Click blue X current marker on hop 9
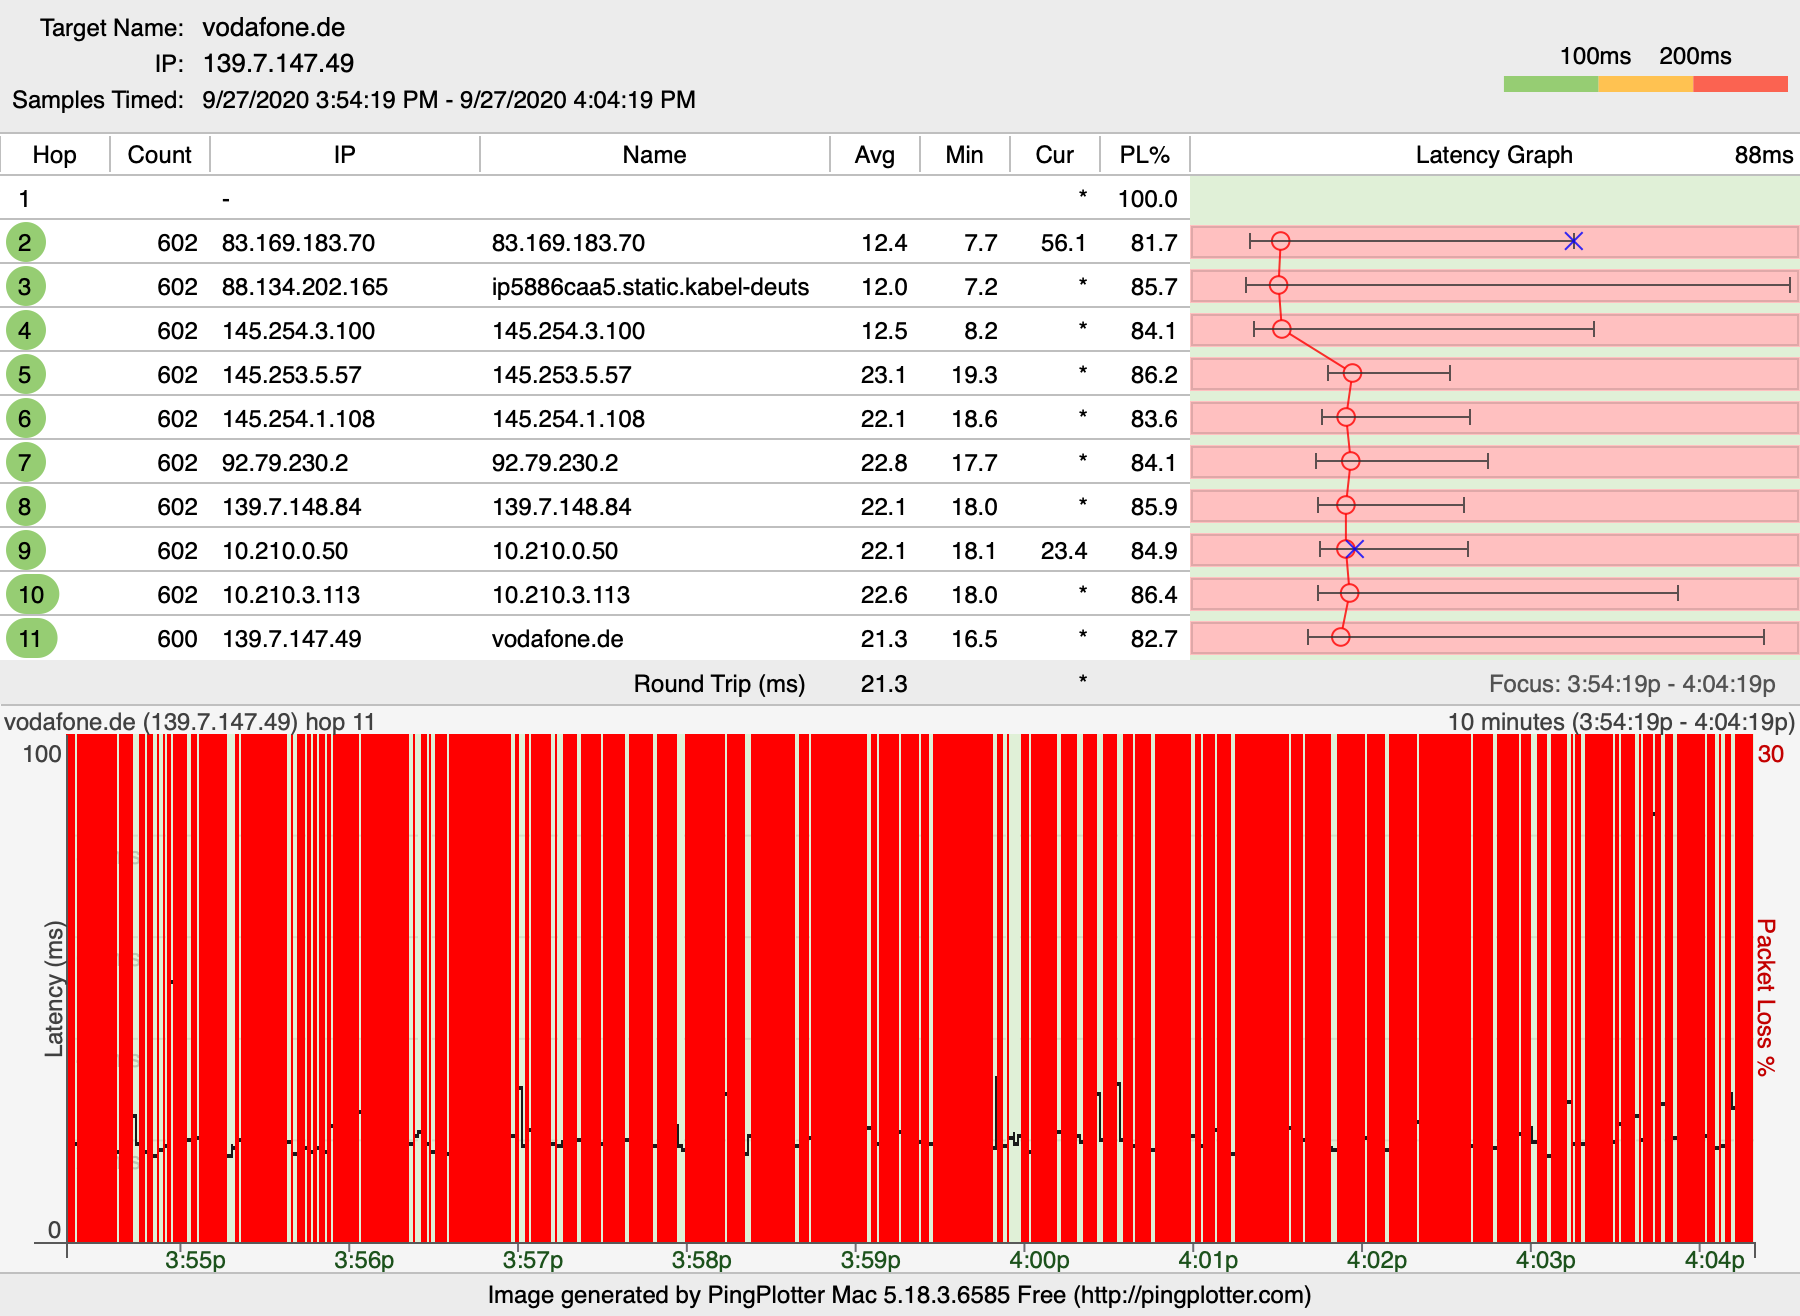 click(x=1355, y=549)
